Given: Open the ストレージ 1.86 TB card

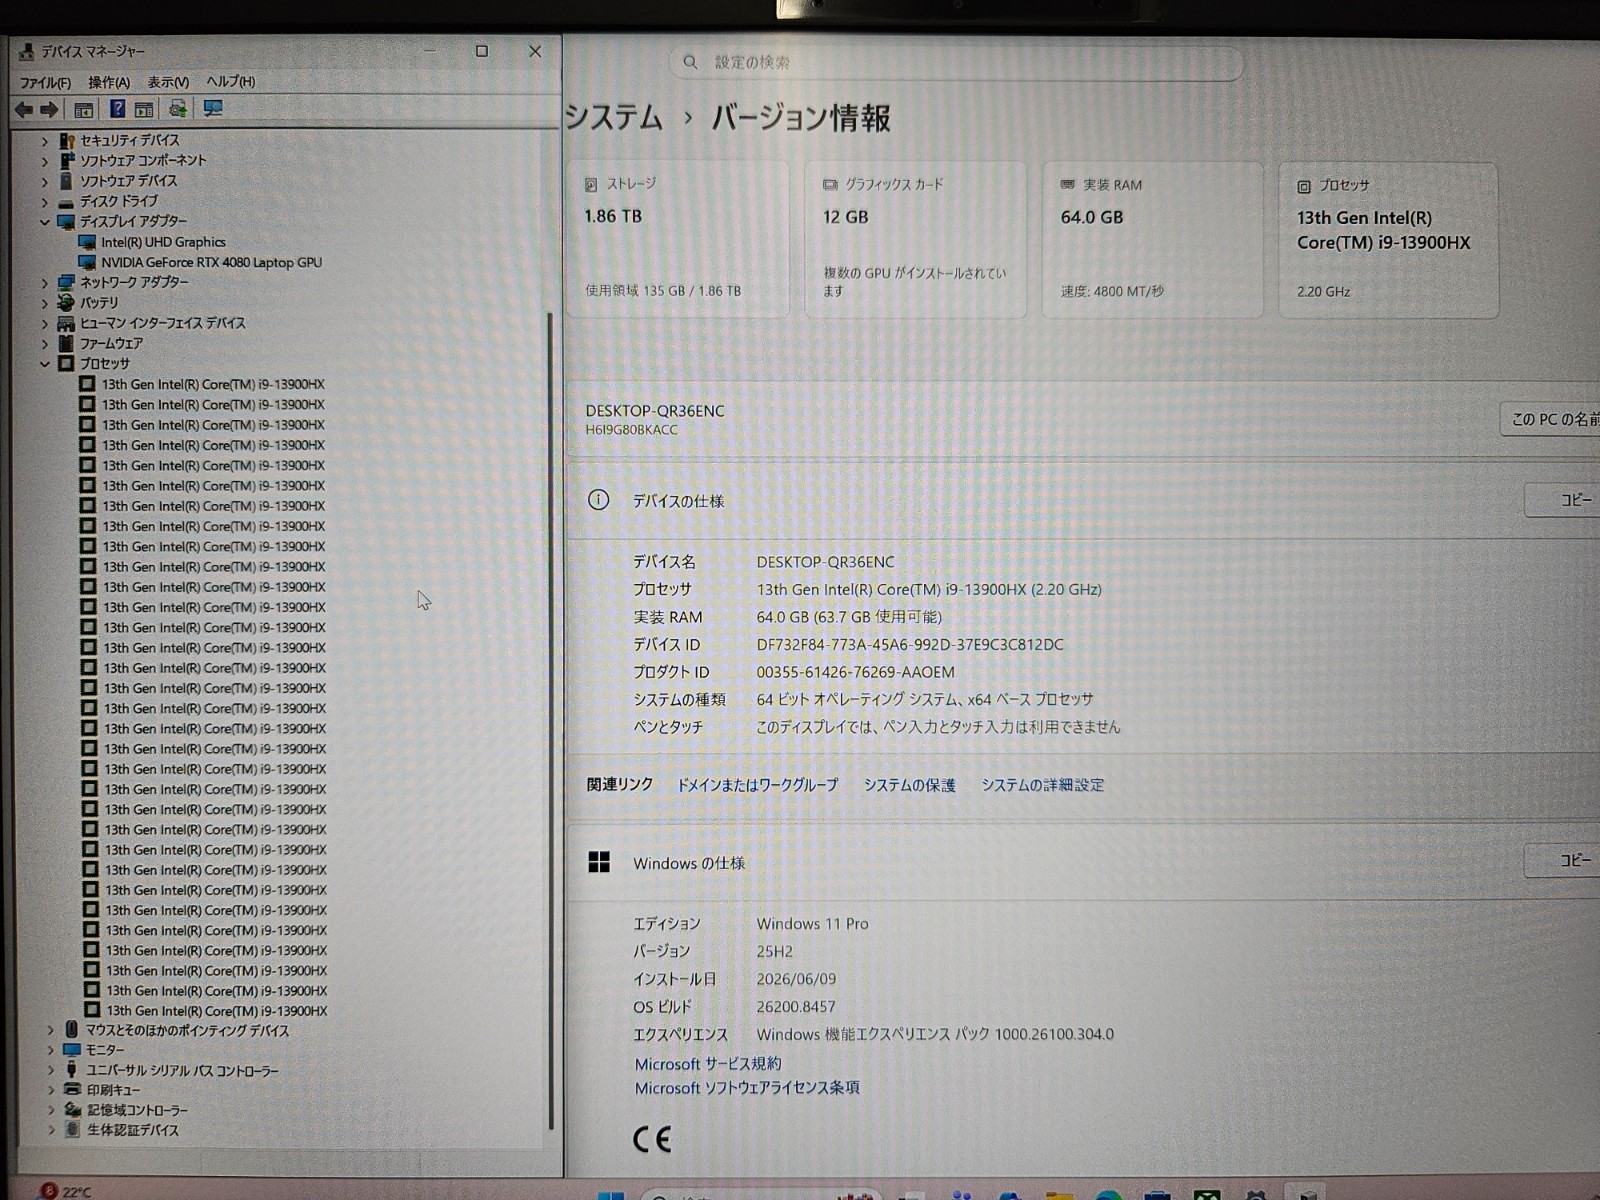Looking at the screenshot, I should (x=678, y=240).
